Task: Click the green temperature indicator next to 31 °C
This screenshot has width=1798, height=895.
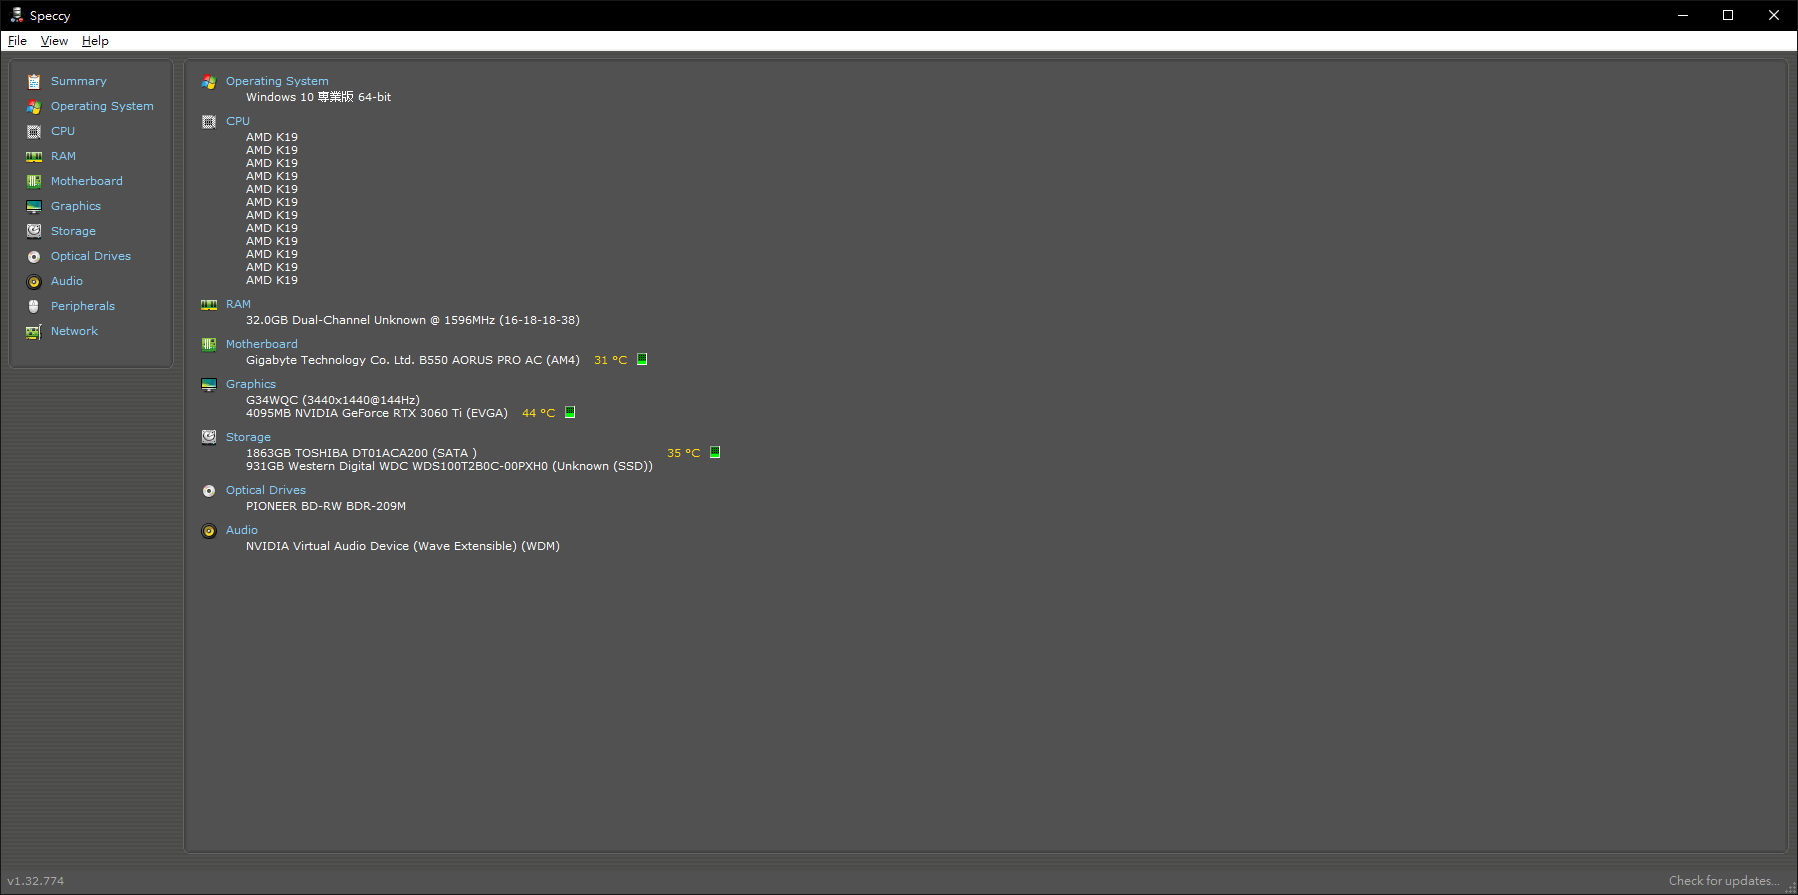Action: [x=642, y=359]
